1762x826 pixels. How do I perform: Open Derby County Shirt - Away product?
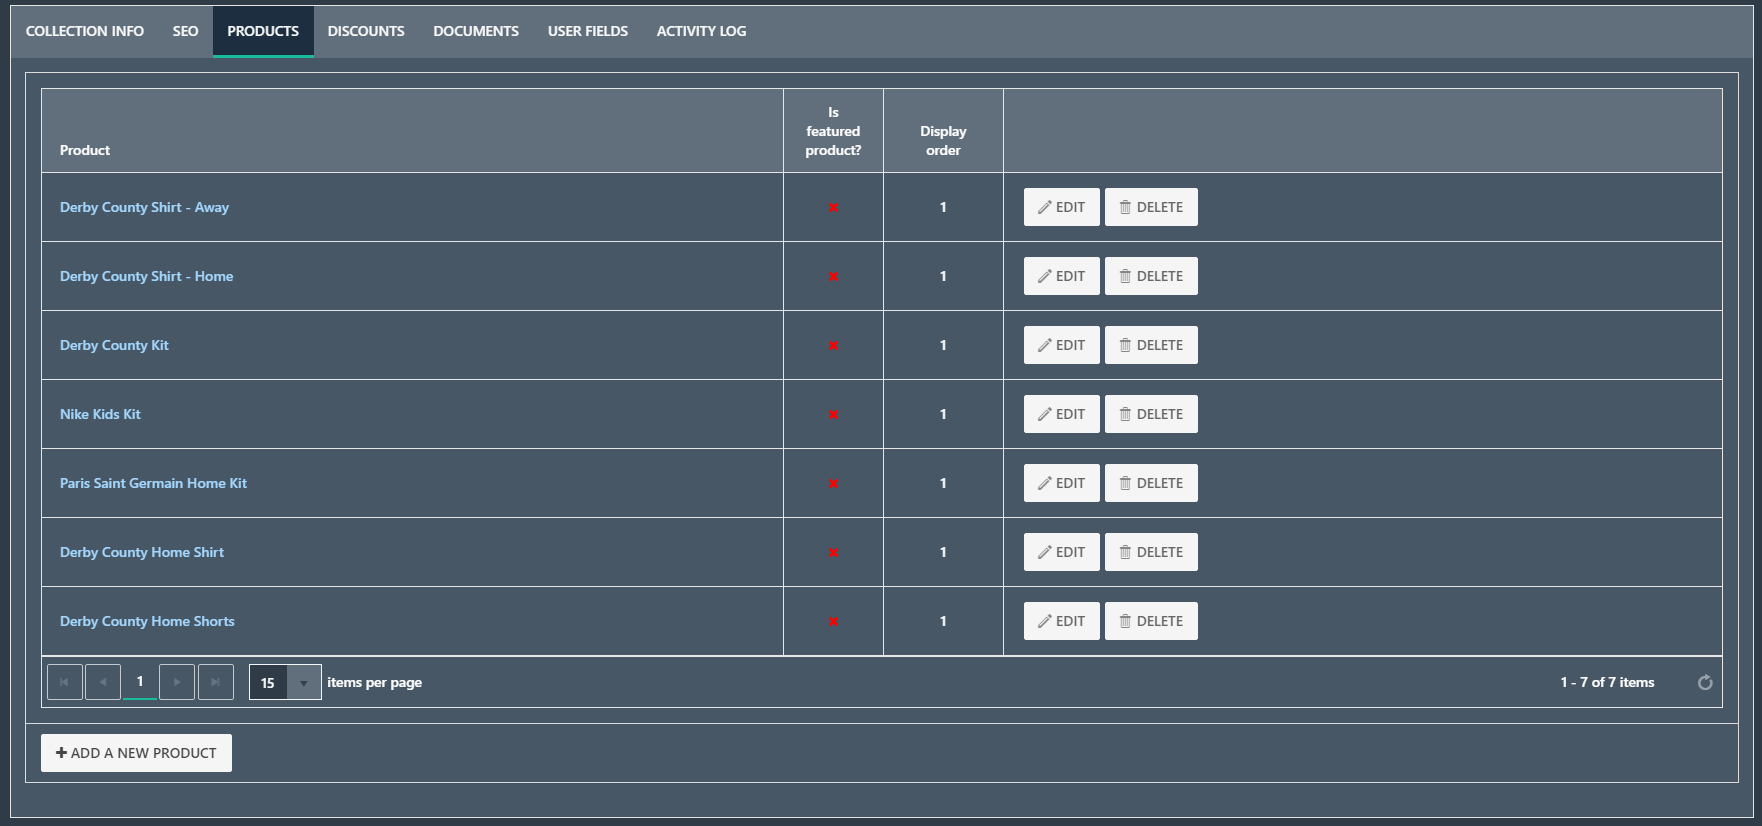tap(144, 207)
